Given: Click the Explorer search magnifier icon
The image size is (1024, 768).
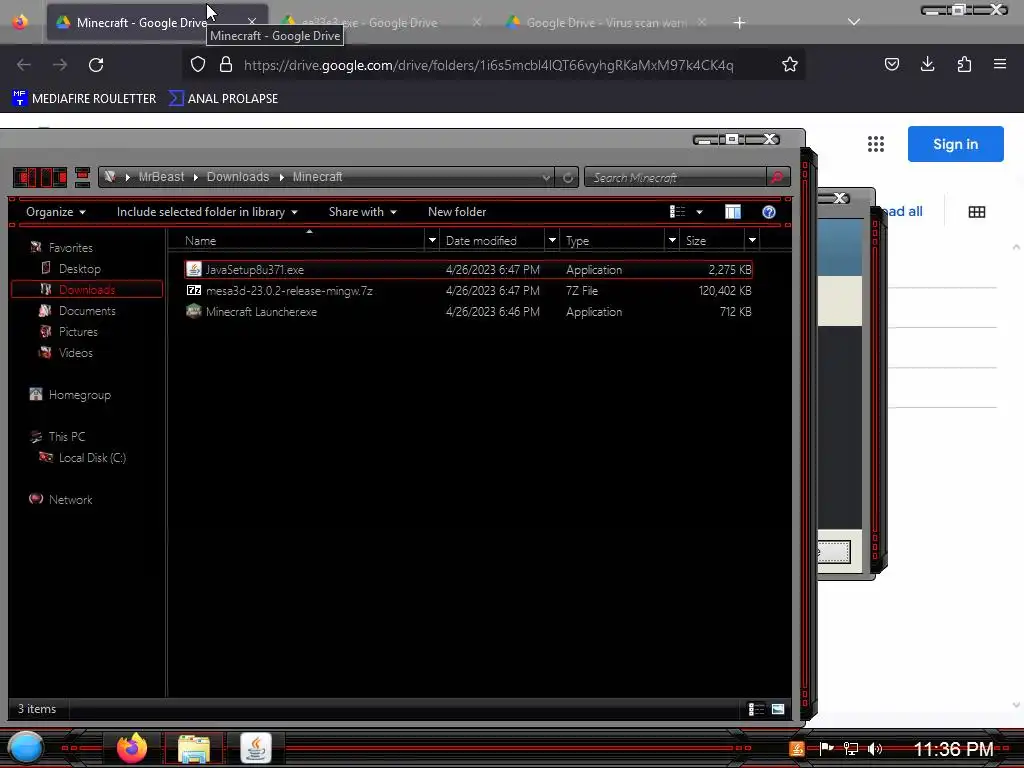Looking at the screenshot, I should 776,177.
